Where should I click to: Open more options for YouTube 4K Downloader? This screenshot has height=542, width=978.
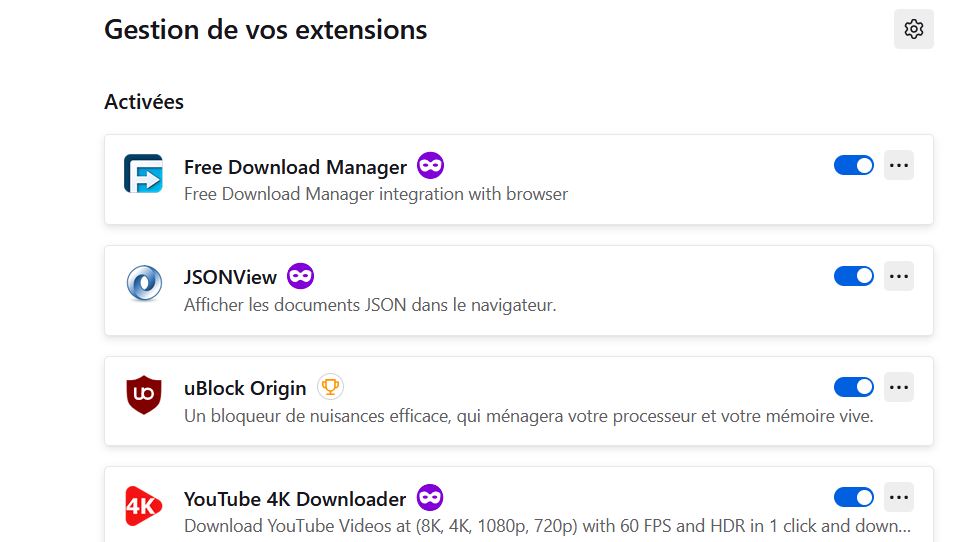coord(899,497)
